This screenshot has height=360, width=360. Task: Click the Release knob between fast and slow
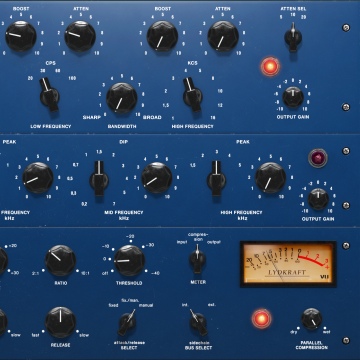click(60, 322)
